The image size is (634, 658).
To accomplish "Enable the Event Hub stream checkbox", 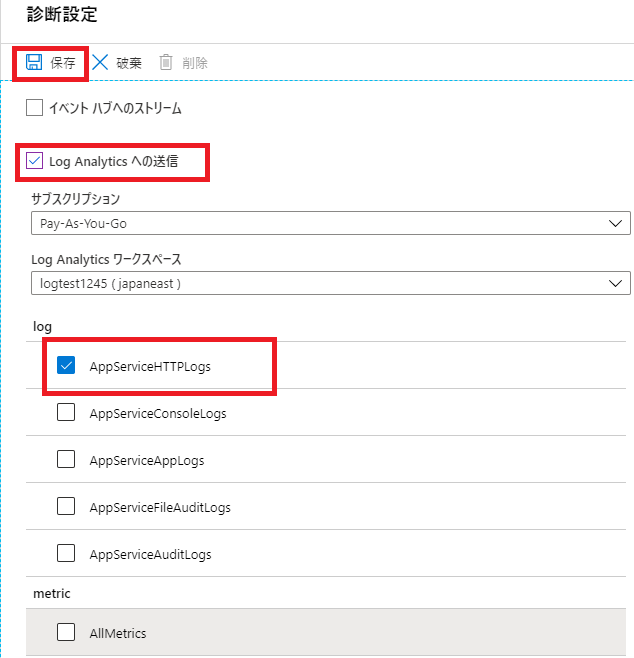I will pos(34,107).
